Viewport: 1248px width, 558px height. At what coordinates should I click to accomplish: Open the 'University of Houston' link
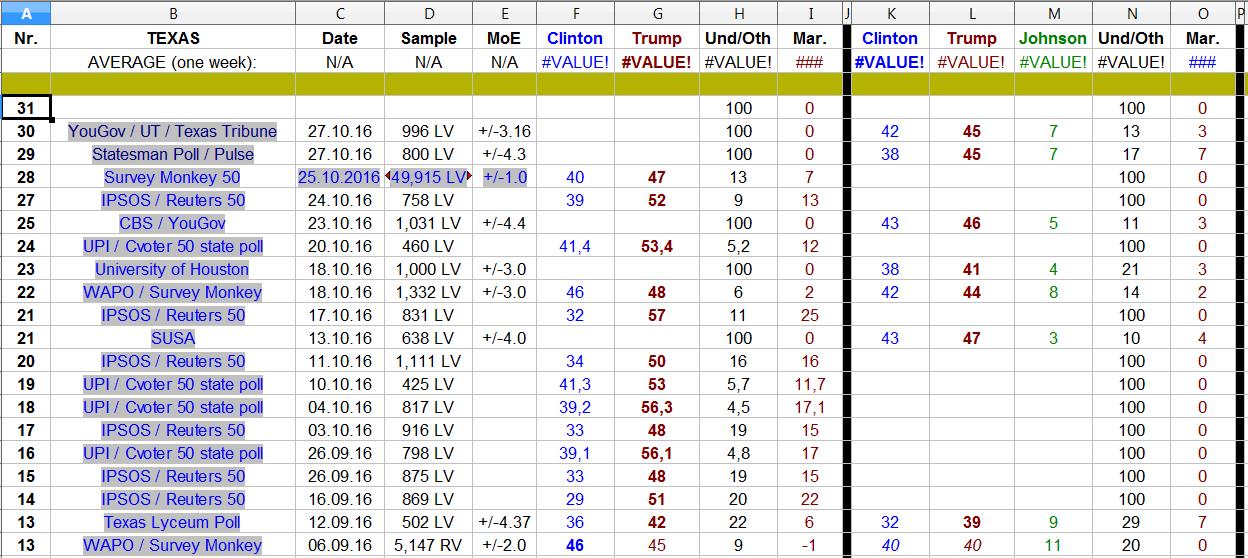point(173,269)
